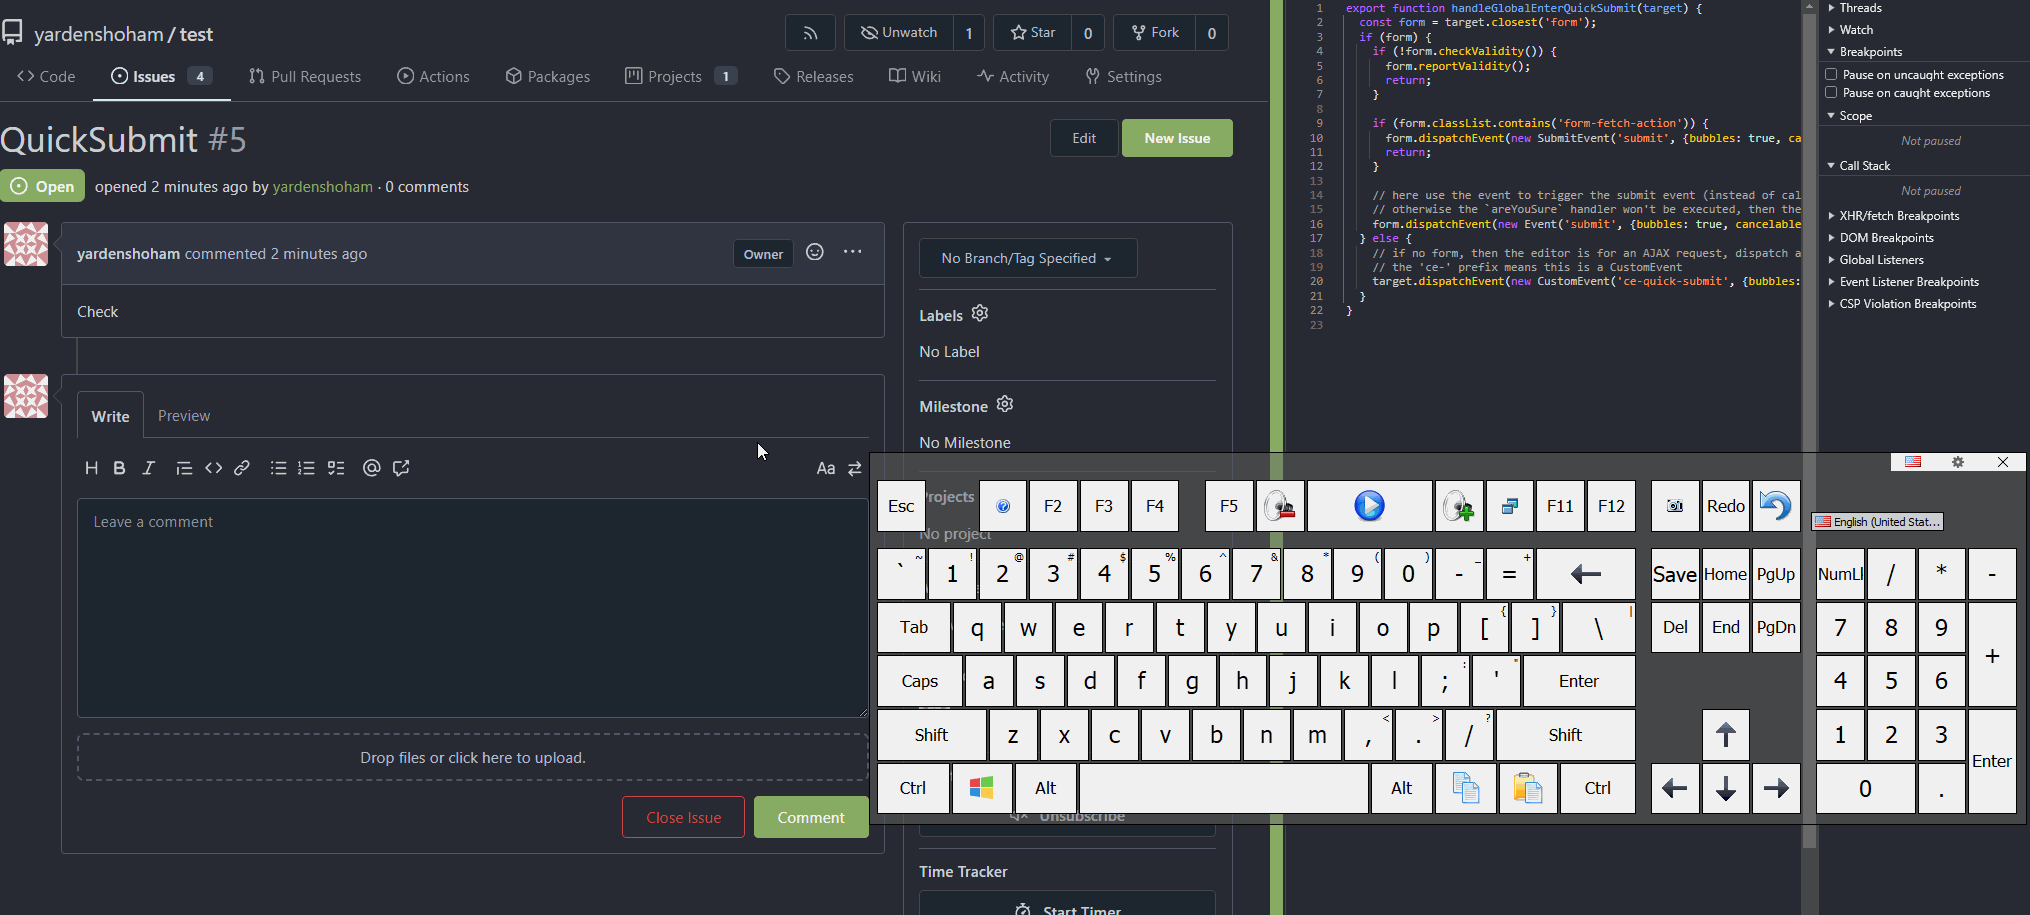Enable Pause on caught exceptions

(1831, 93)
